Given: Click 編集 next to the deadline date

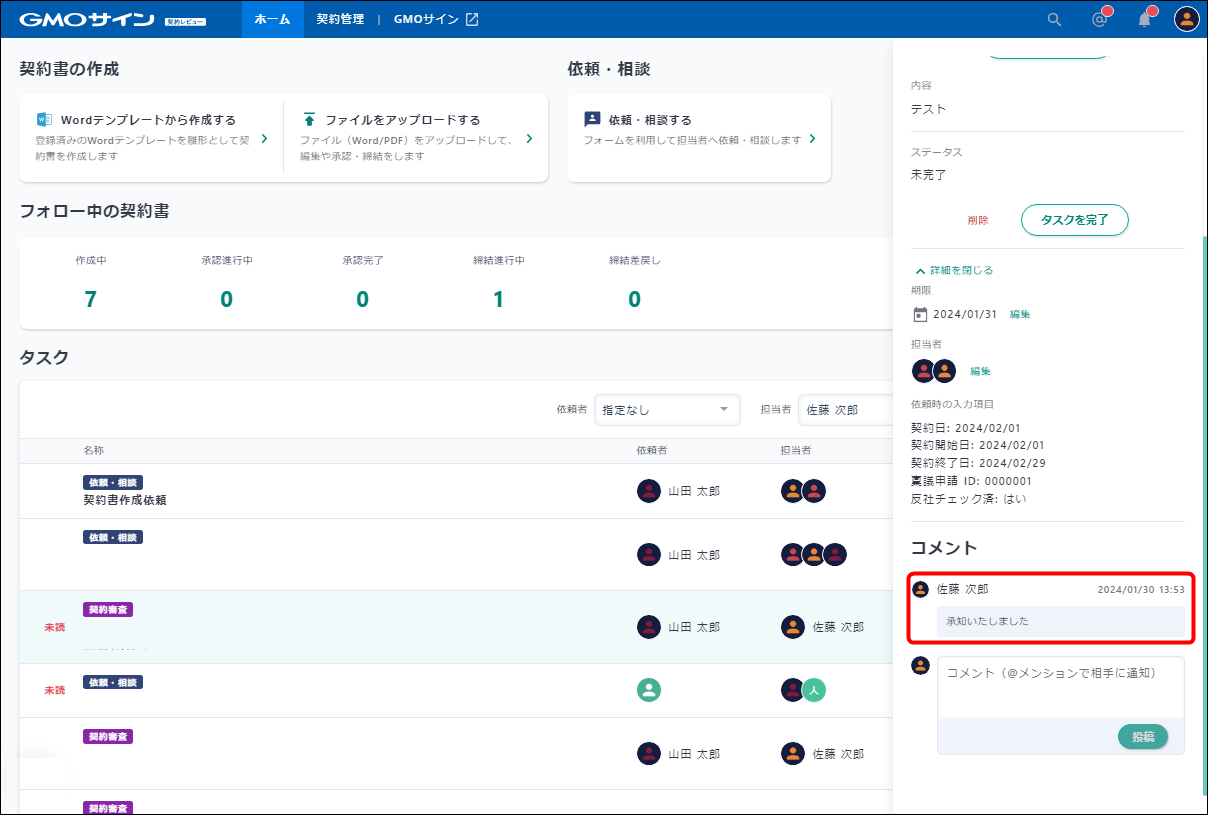Looking at the screenshot, I should 1020,314.
